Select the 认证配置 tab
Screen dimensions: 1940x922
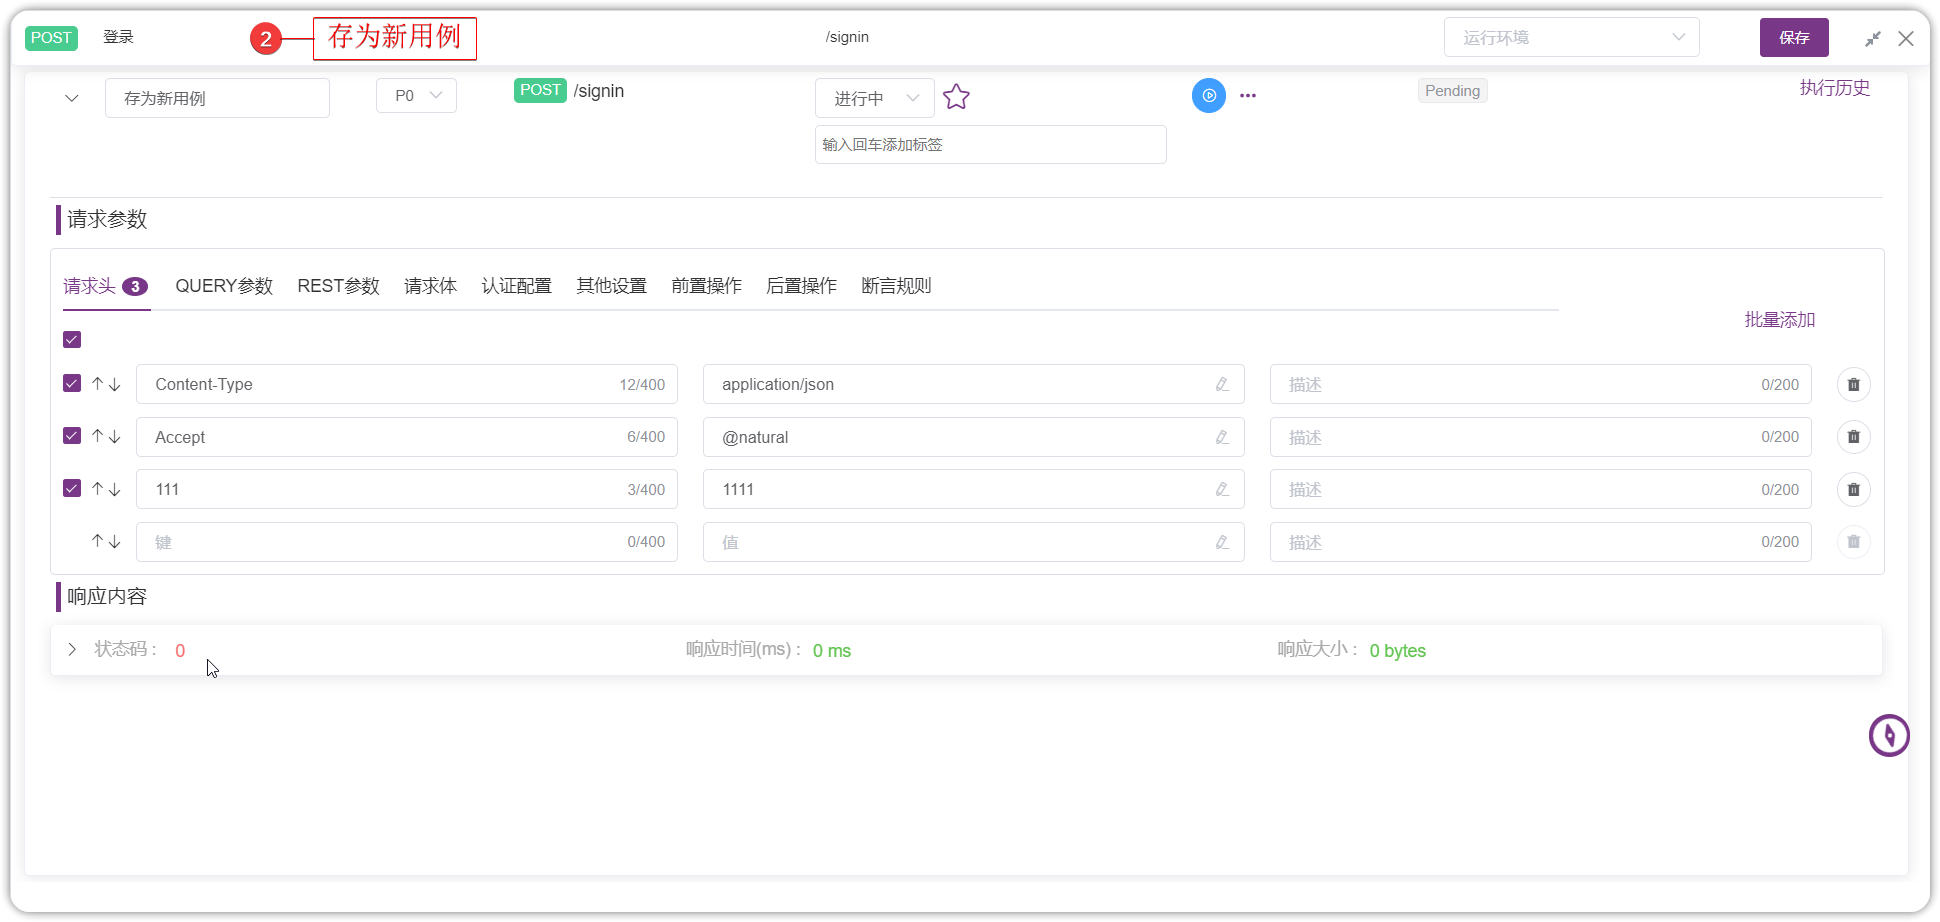point(517,286)
